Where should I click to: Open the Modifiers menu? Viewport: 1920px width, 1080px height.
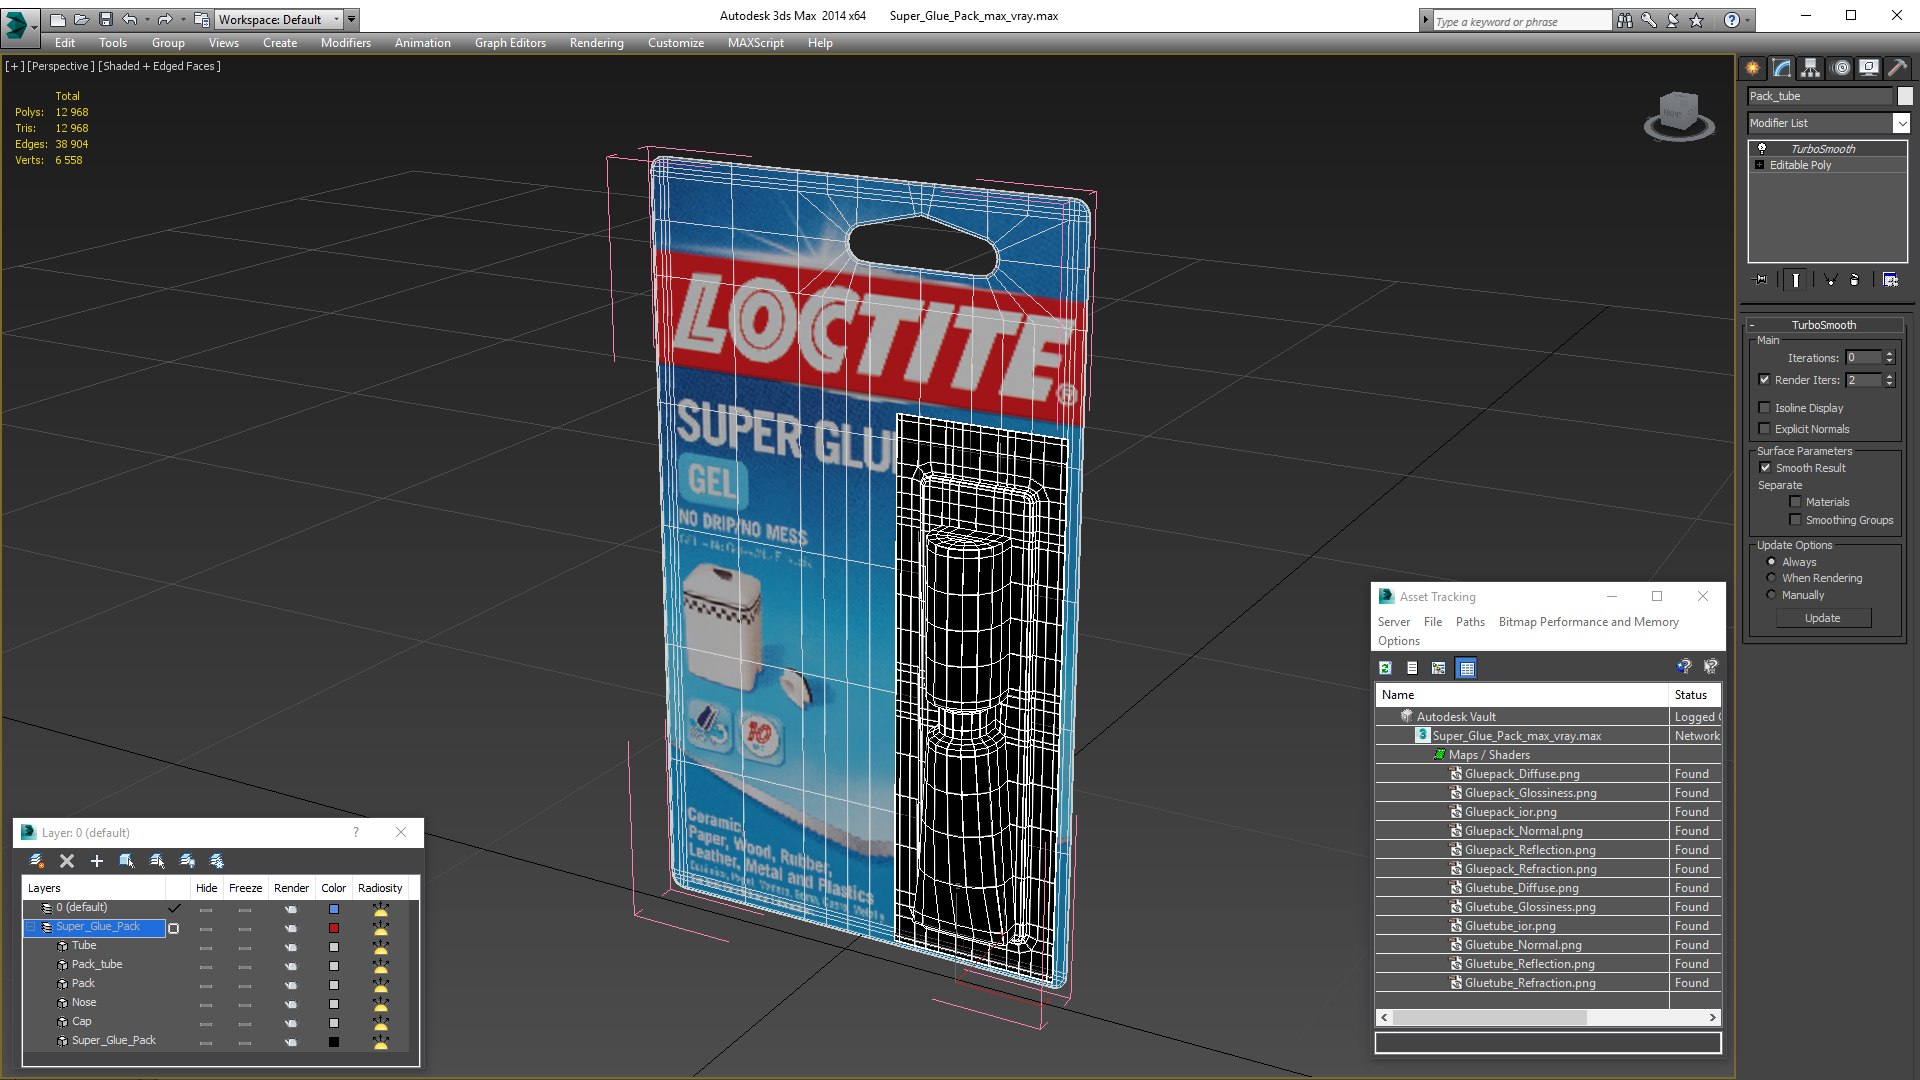pyautogui.click(x=345, y=43)
